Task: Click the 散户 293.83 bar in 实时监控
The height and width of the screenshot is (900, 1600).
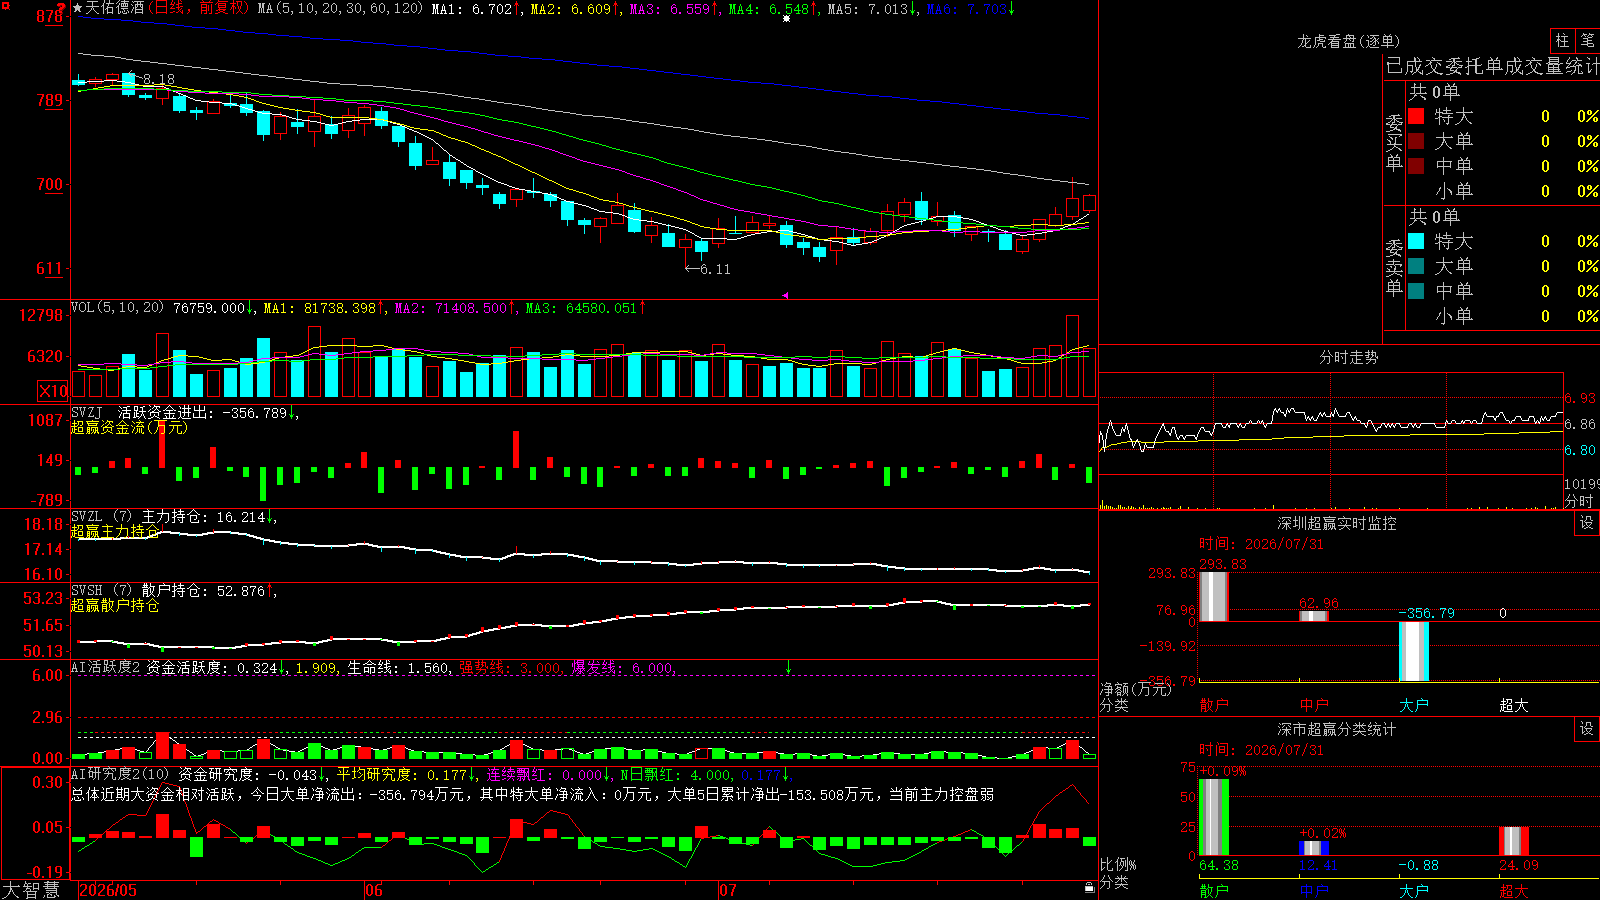Action: click(1213, 596)
